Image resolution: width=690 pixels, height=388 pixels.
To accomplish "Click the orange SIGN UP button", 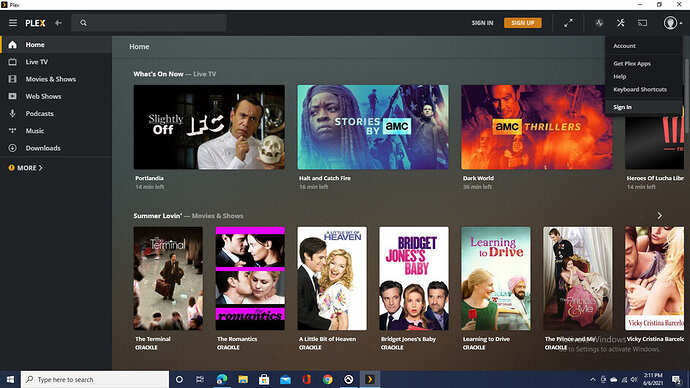I will pyautogui.click(x=523, y=23).
